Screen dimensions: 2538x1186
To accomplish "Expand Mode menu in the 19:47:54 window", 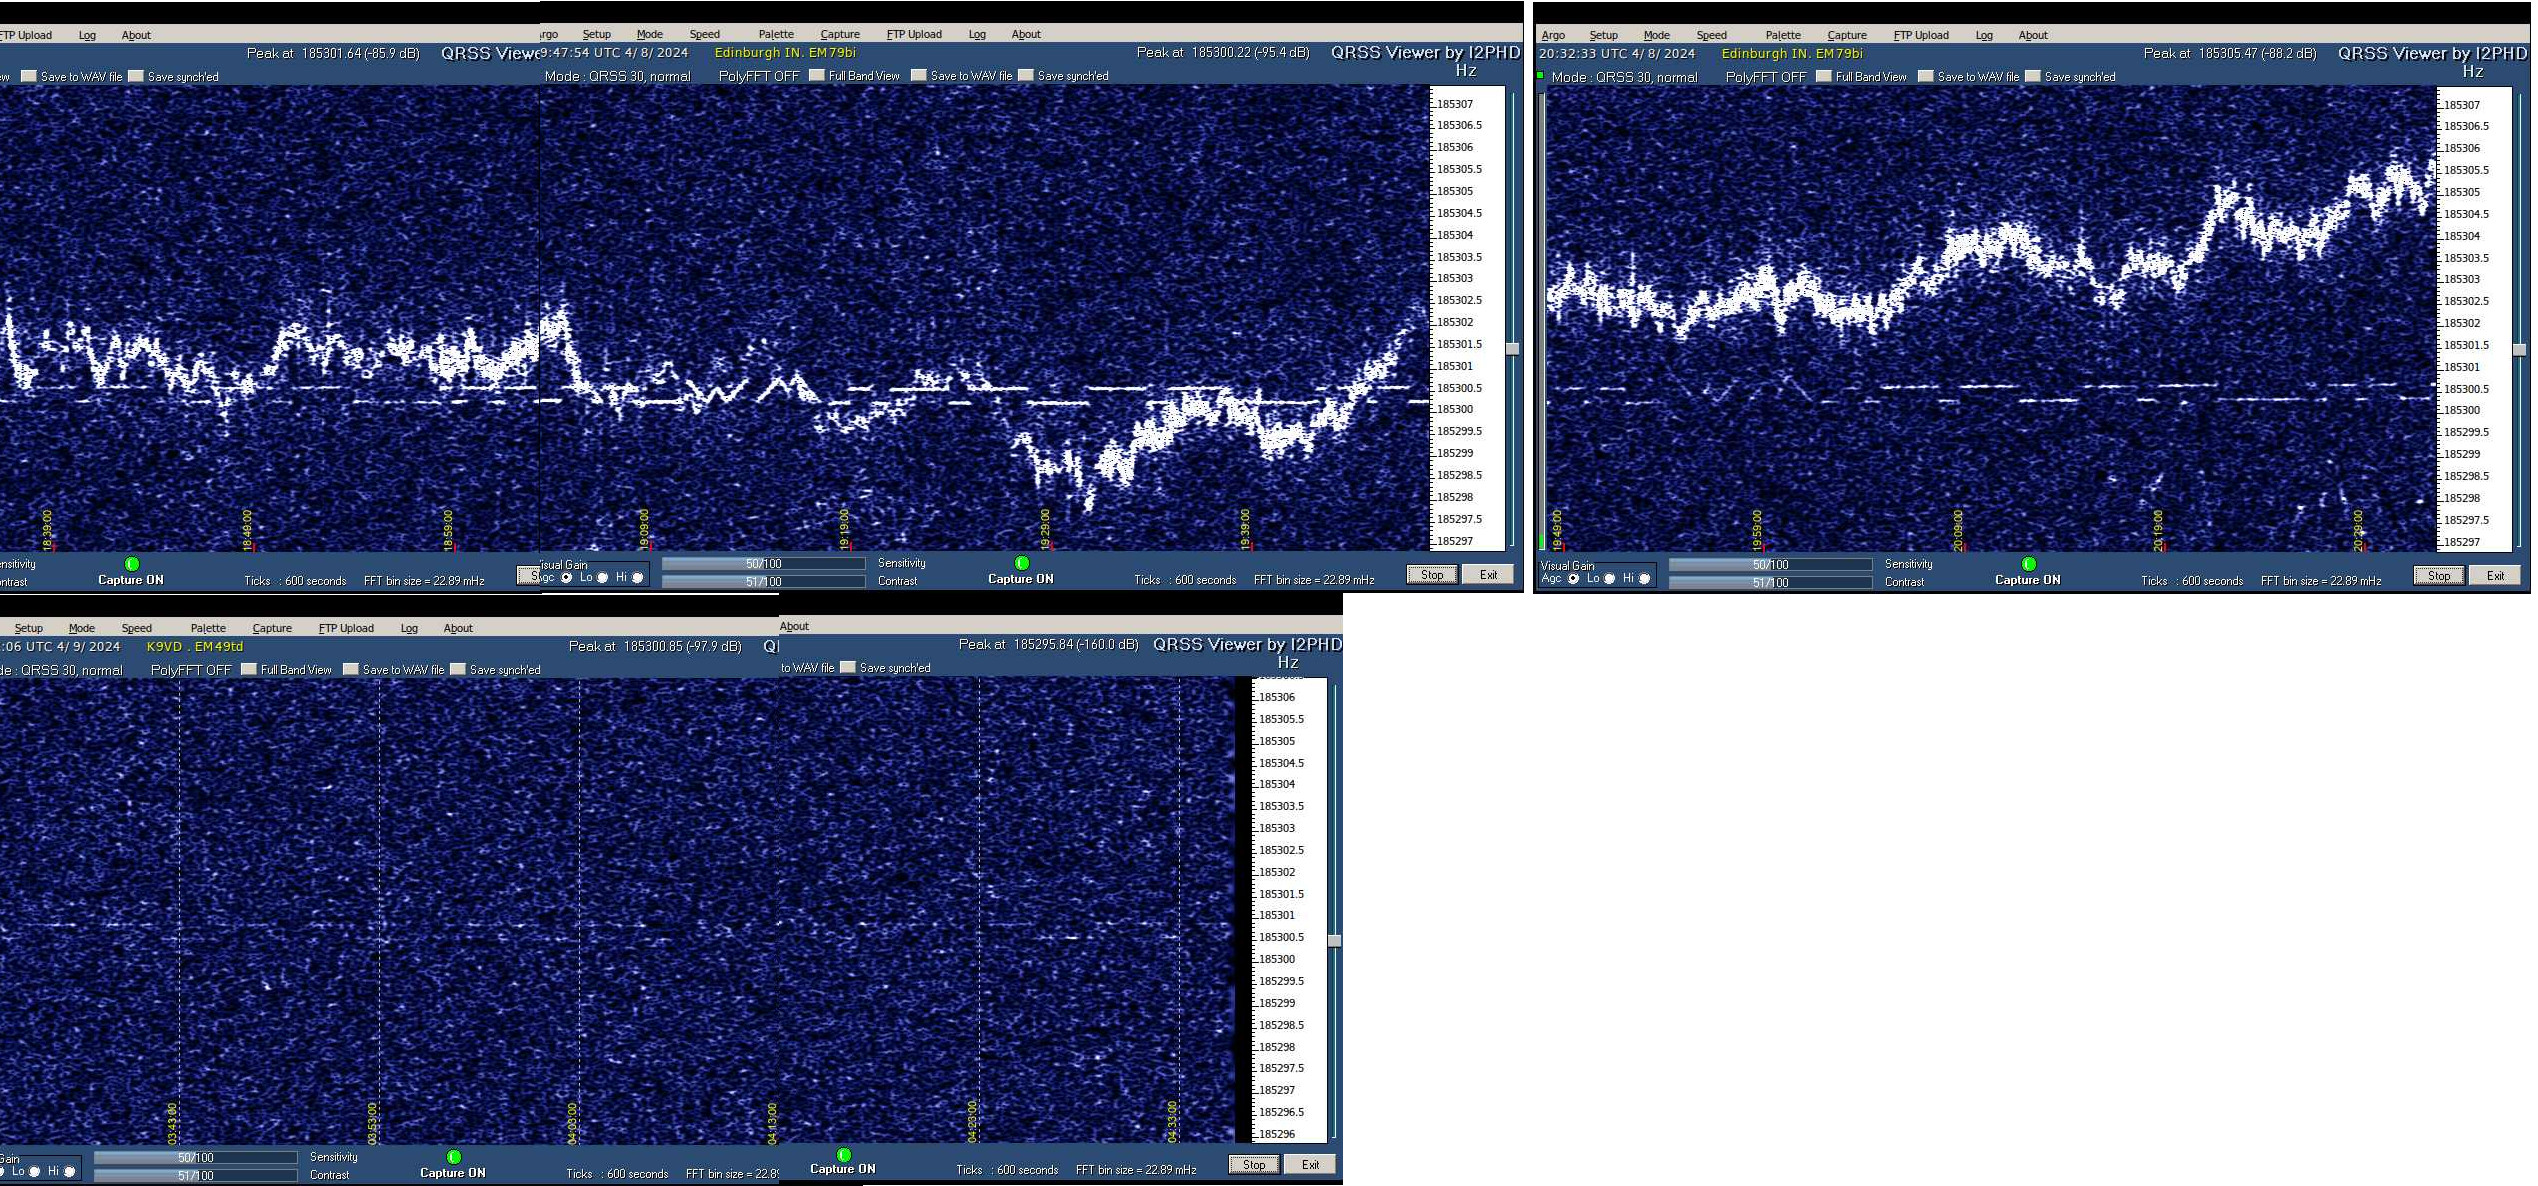I will (x=649, y=34).
